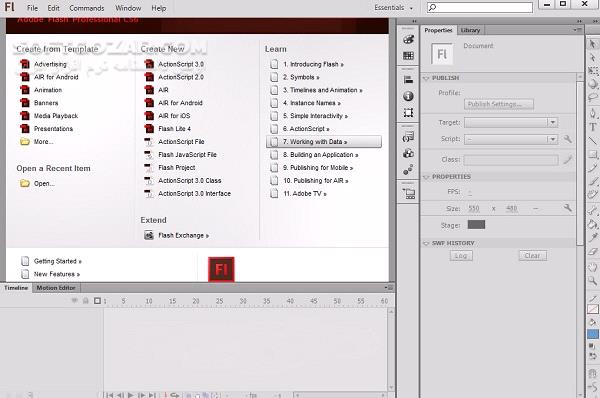Open the Swatches panel icon
The image size is (600, 398).
coord(408,56)
